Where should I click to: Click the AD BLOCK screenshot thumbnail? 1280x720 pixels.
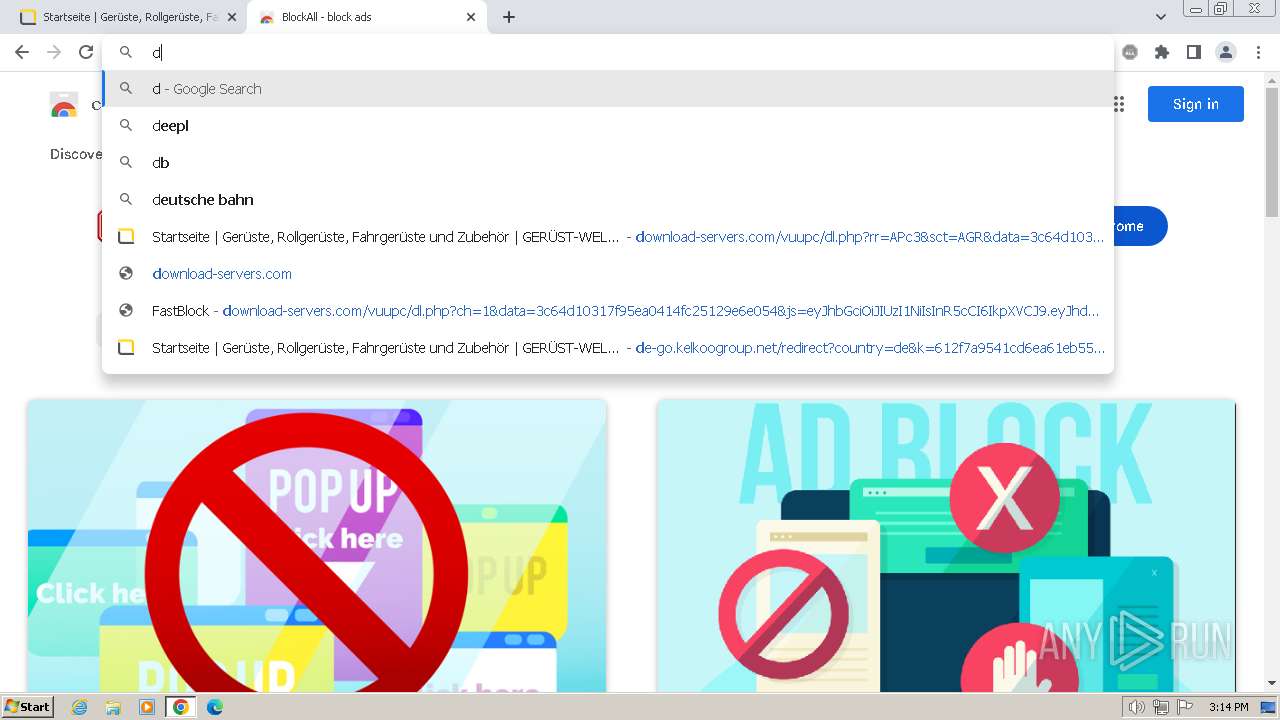pos(946,546)
